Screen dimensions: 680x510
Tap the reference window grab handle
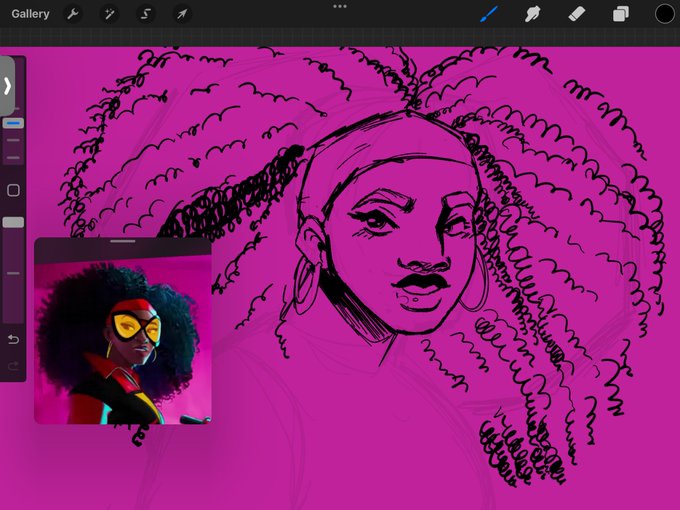point(123,241)
